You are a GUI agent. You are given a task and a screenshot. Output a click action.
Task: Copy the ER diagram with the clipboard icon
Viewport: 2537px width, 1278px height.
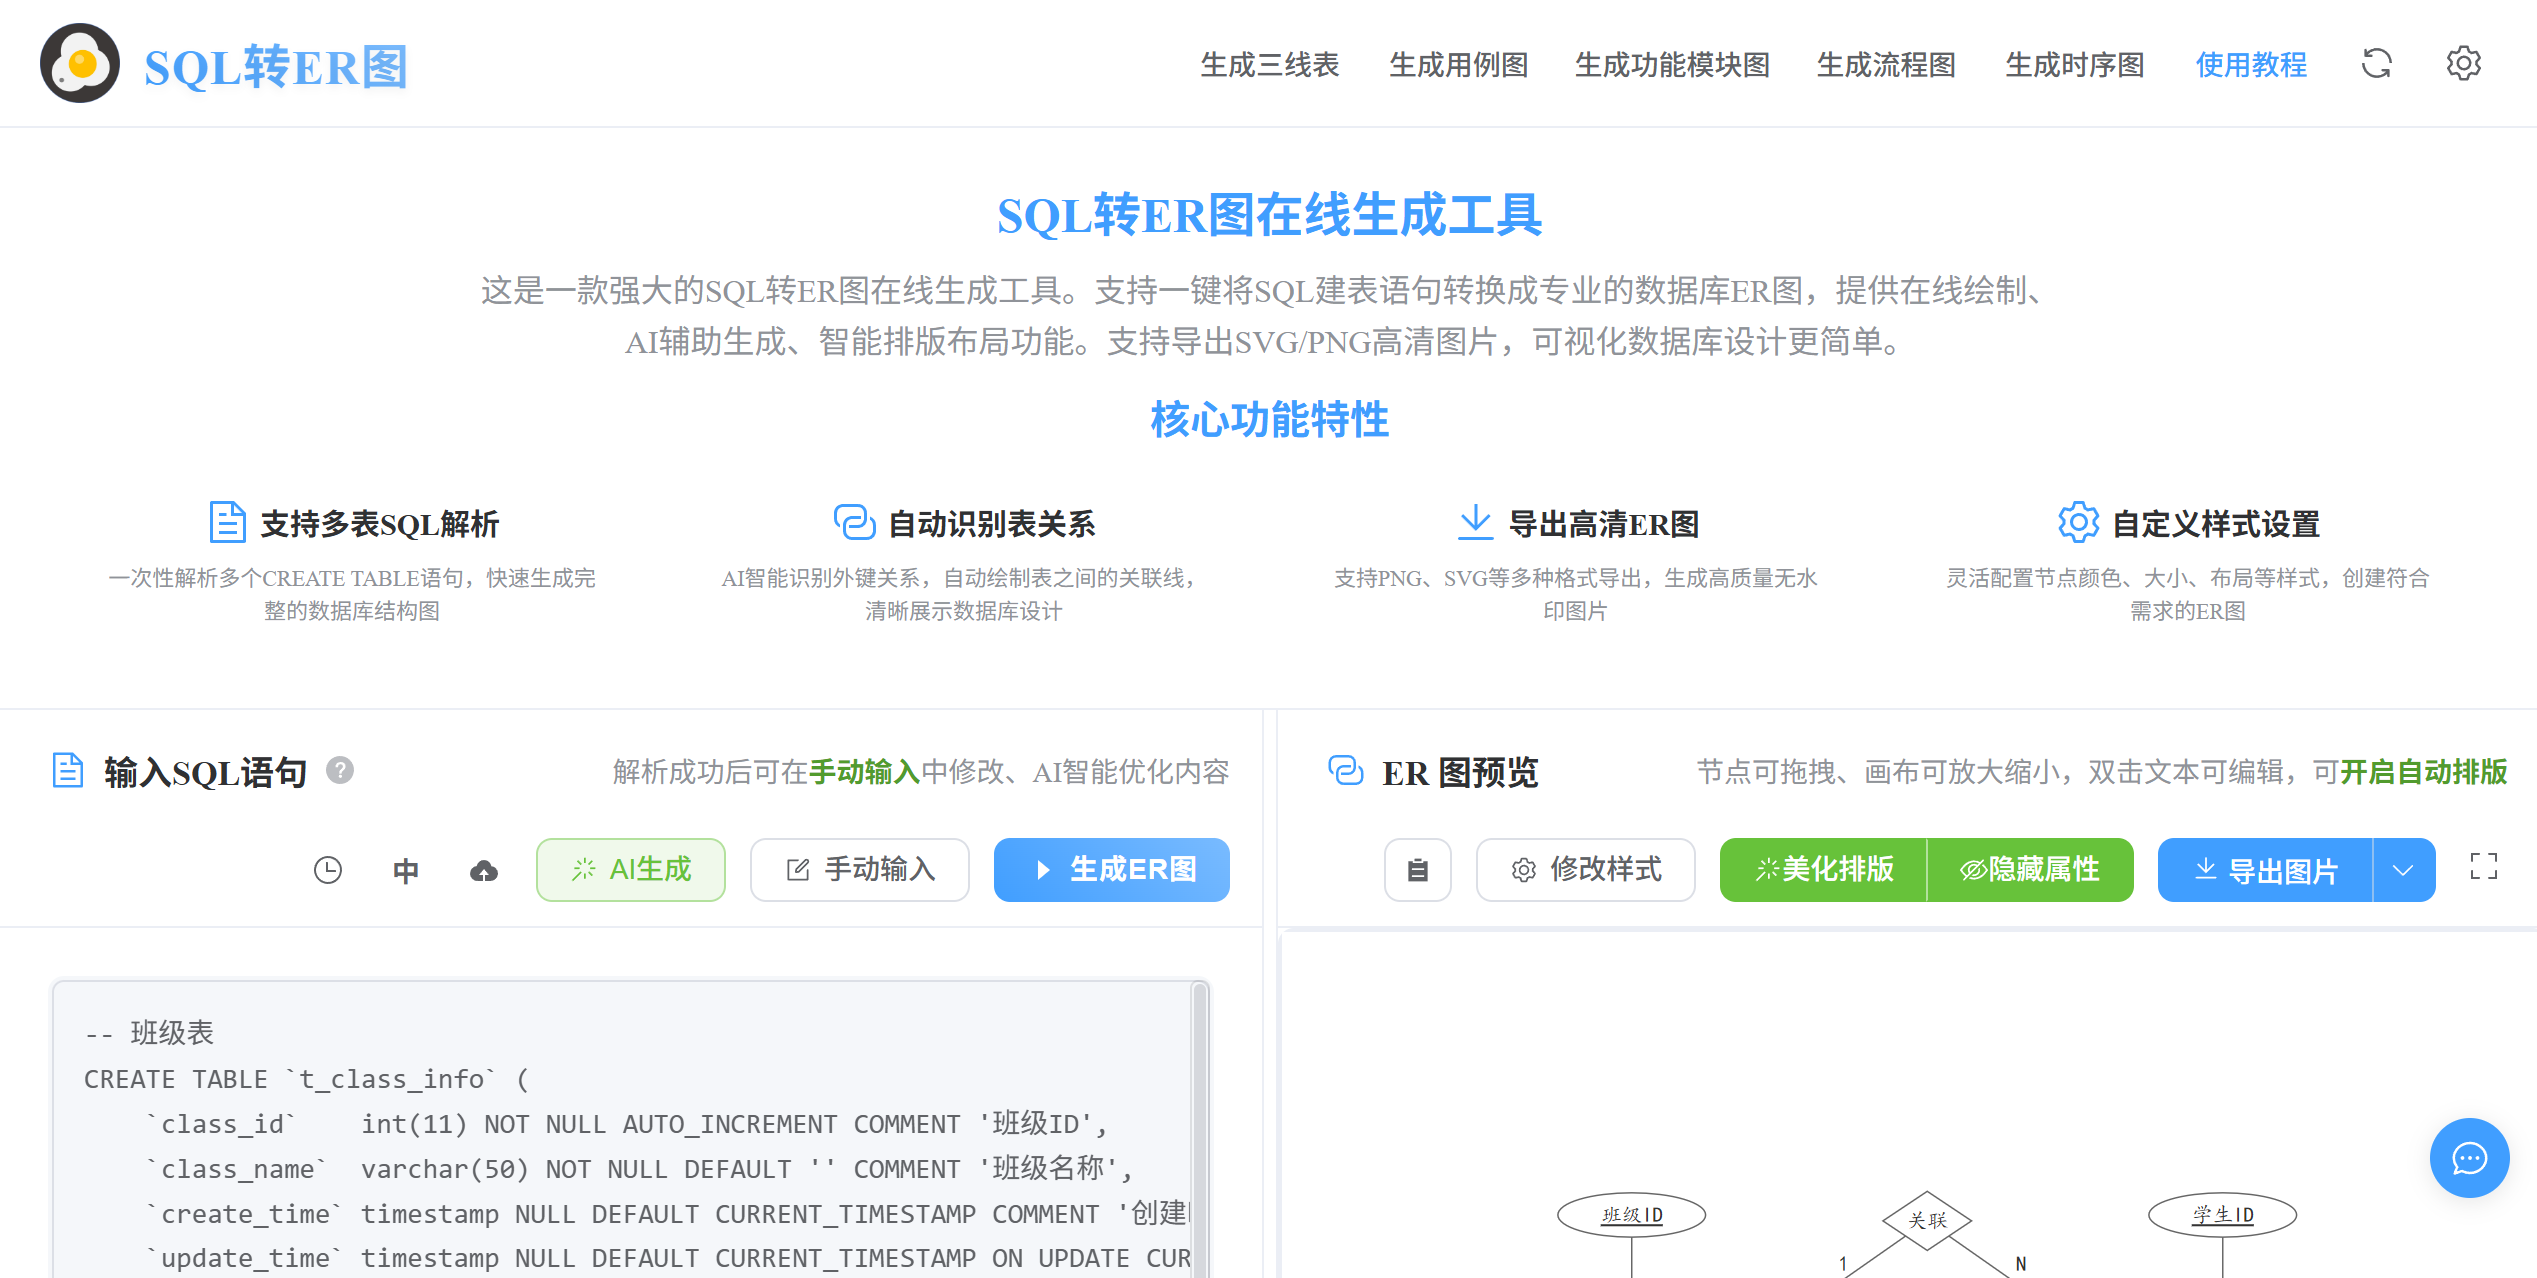pos(1417,870)
